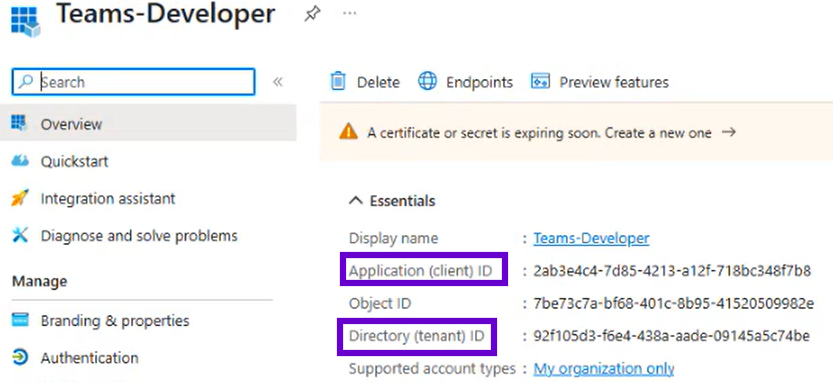The height and width of the screenshot is (383, 833).
Task: Click the Delete toolbar button label
Action: point(378,82)
